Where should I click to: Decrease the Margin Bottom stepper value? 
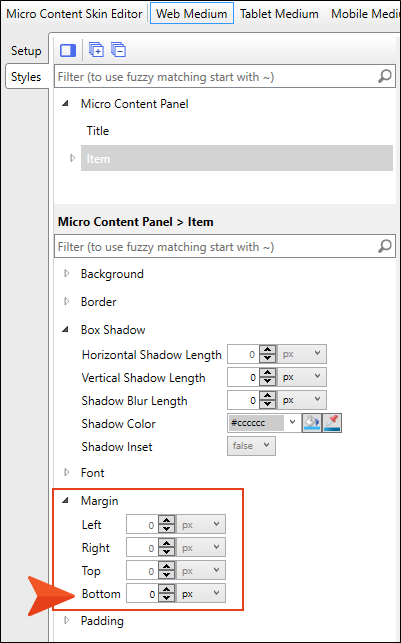point(166,598)
